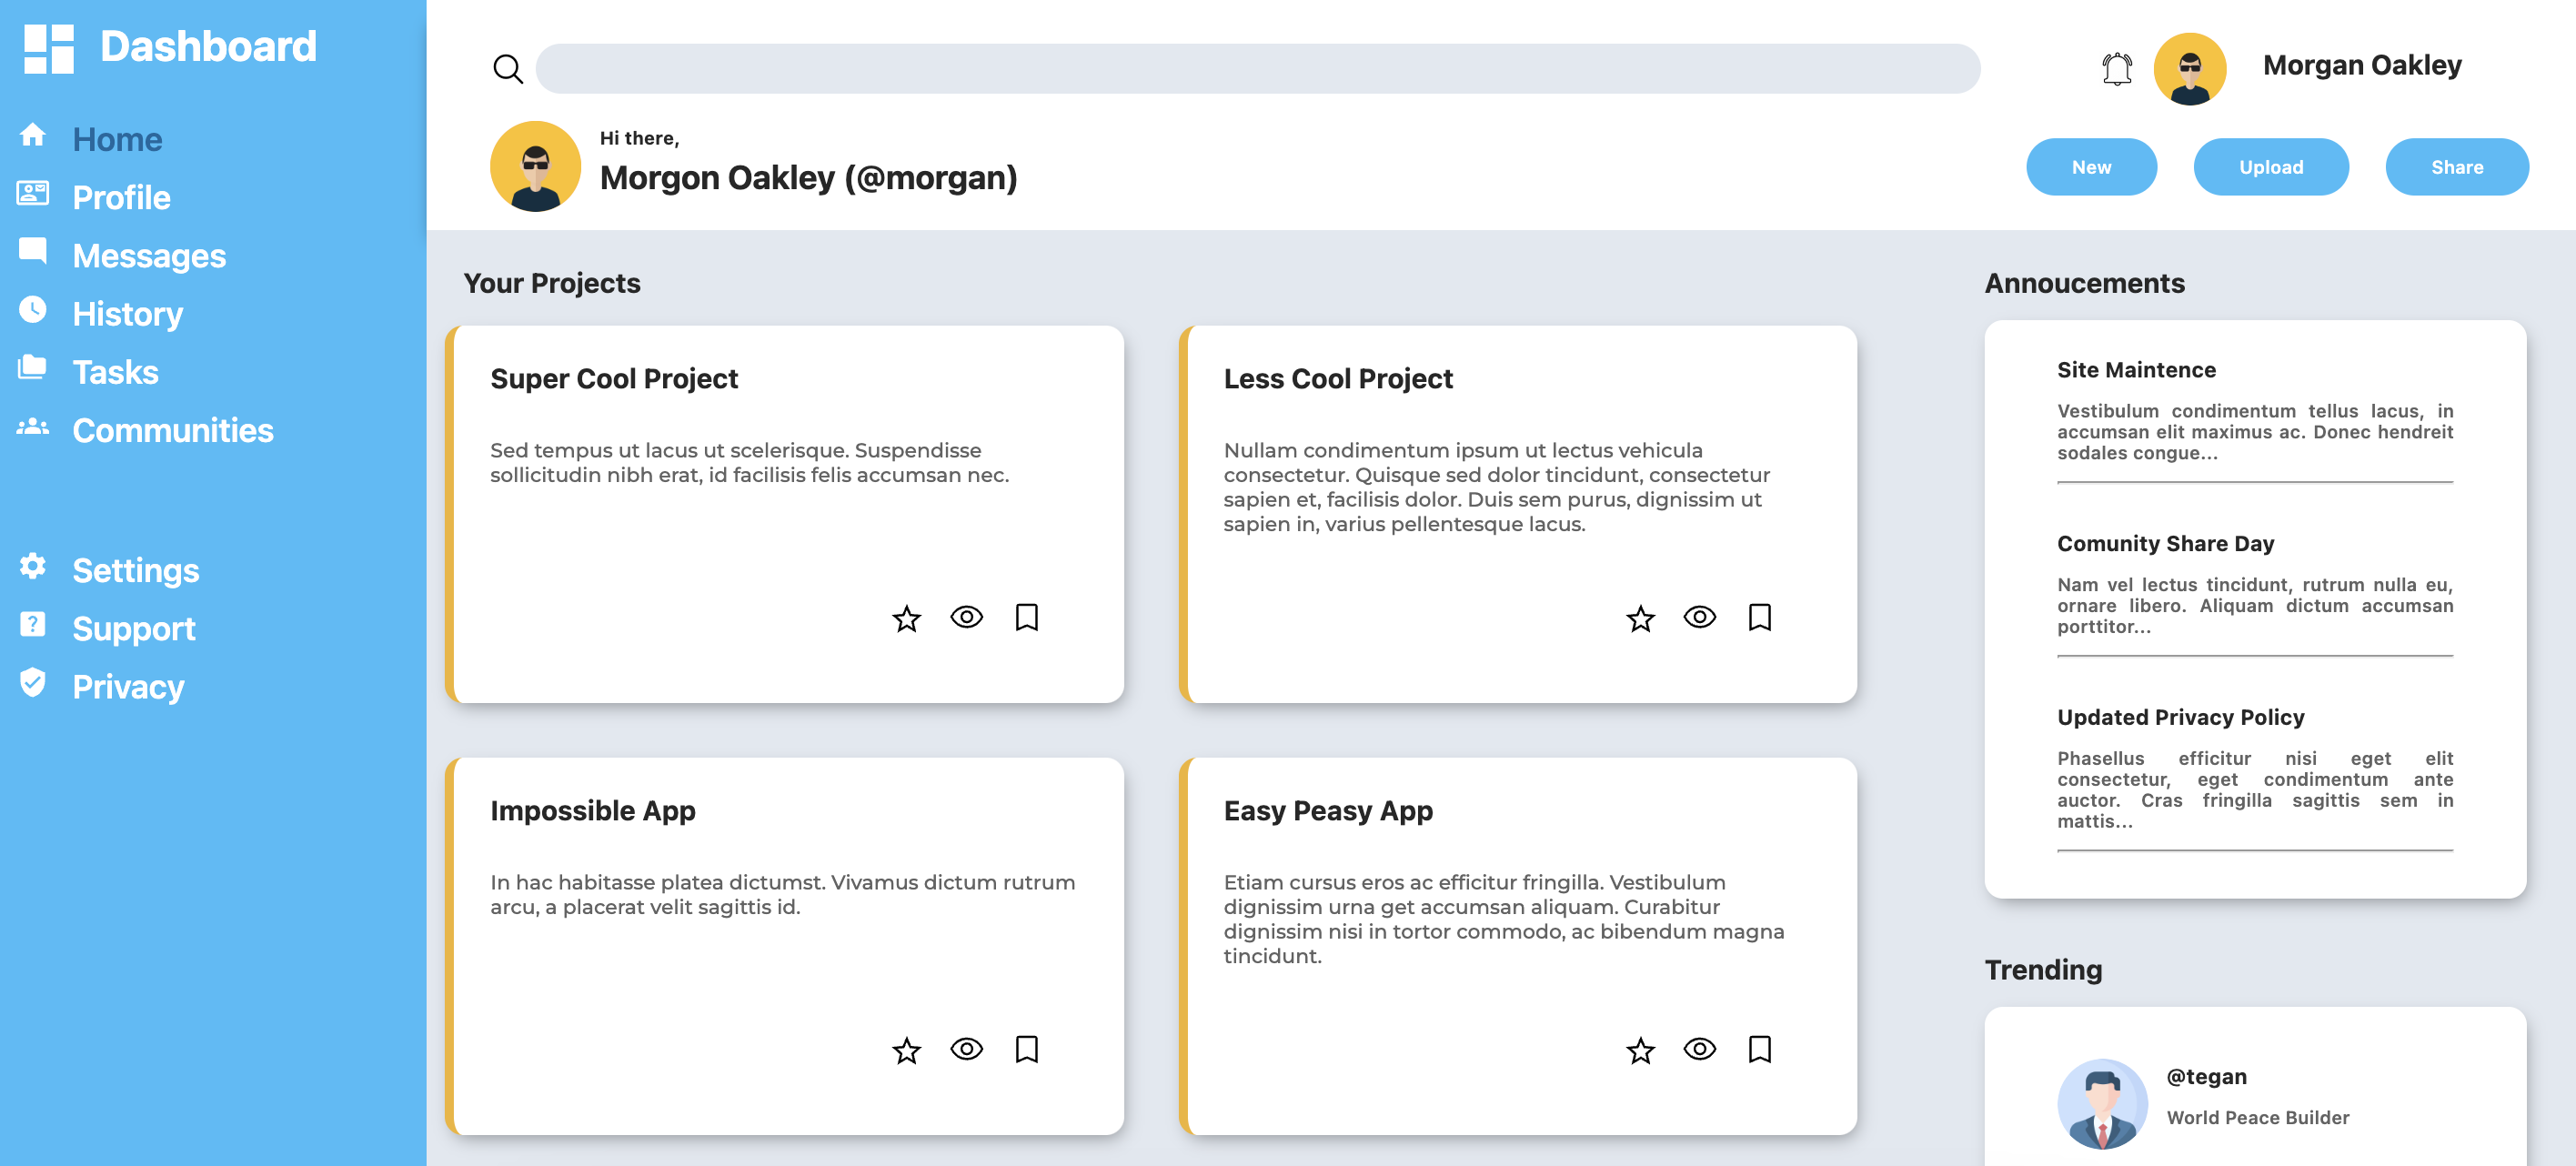Open Support via the question mark icon
The height and width of the screenshot is (1166, 2576).
pos(32,624)
